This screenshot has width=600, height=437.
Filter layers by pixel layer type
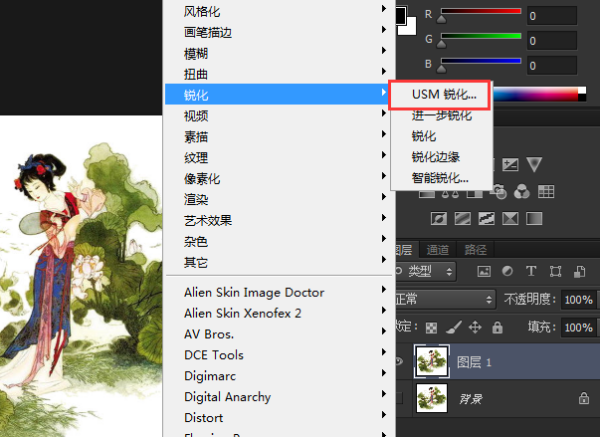[x=484, y=271]
